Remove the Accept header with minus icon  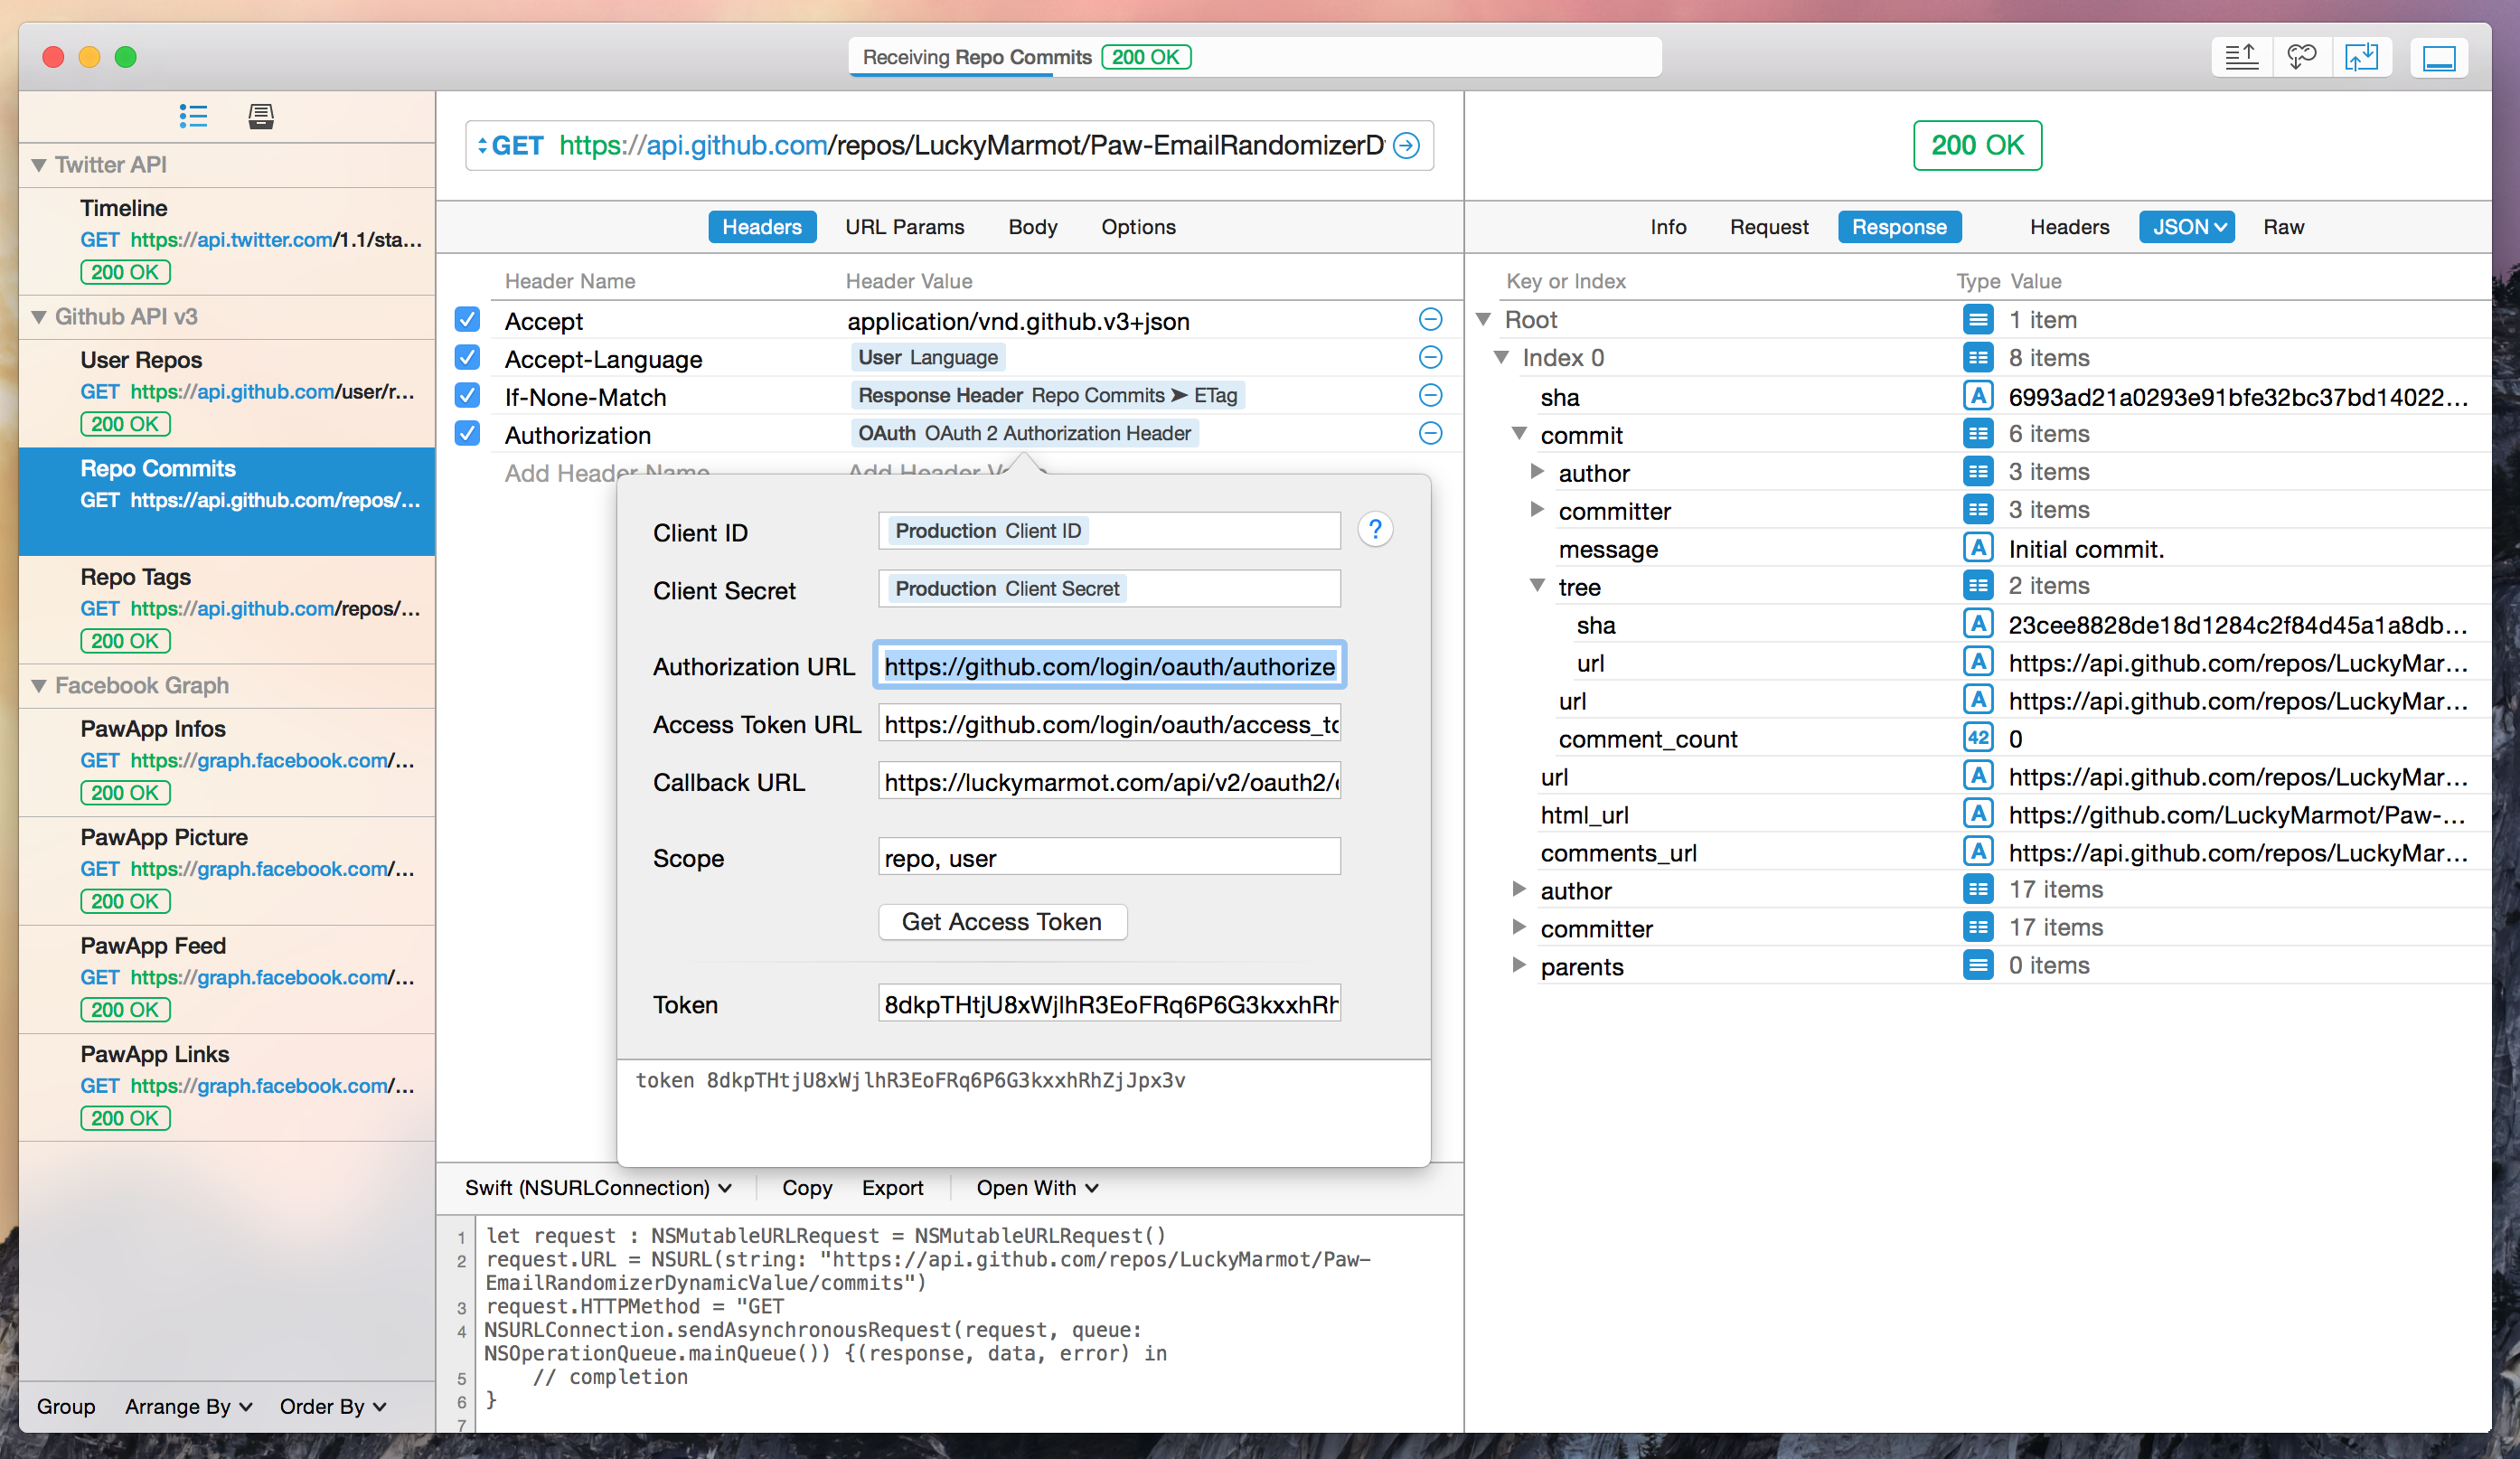[1430, 320]
